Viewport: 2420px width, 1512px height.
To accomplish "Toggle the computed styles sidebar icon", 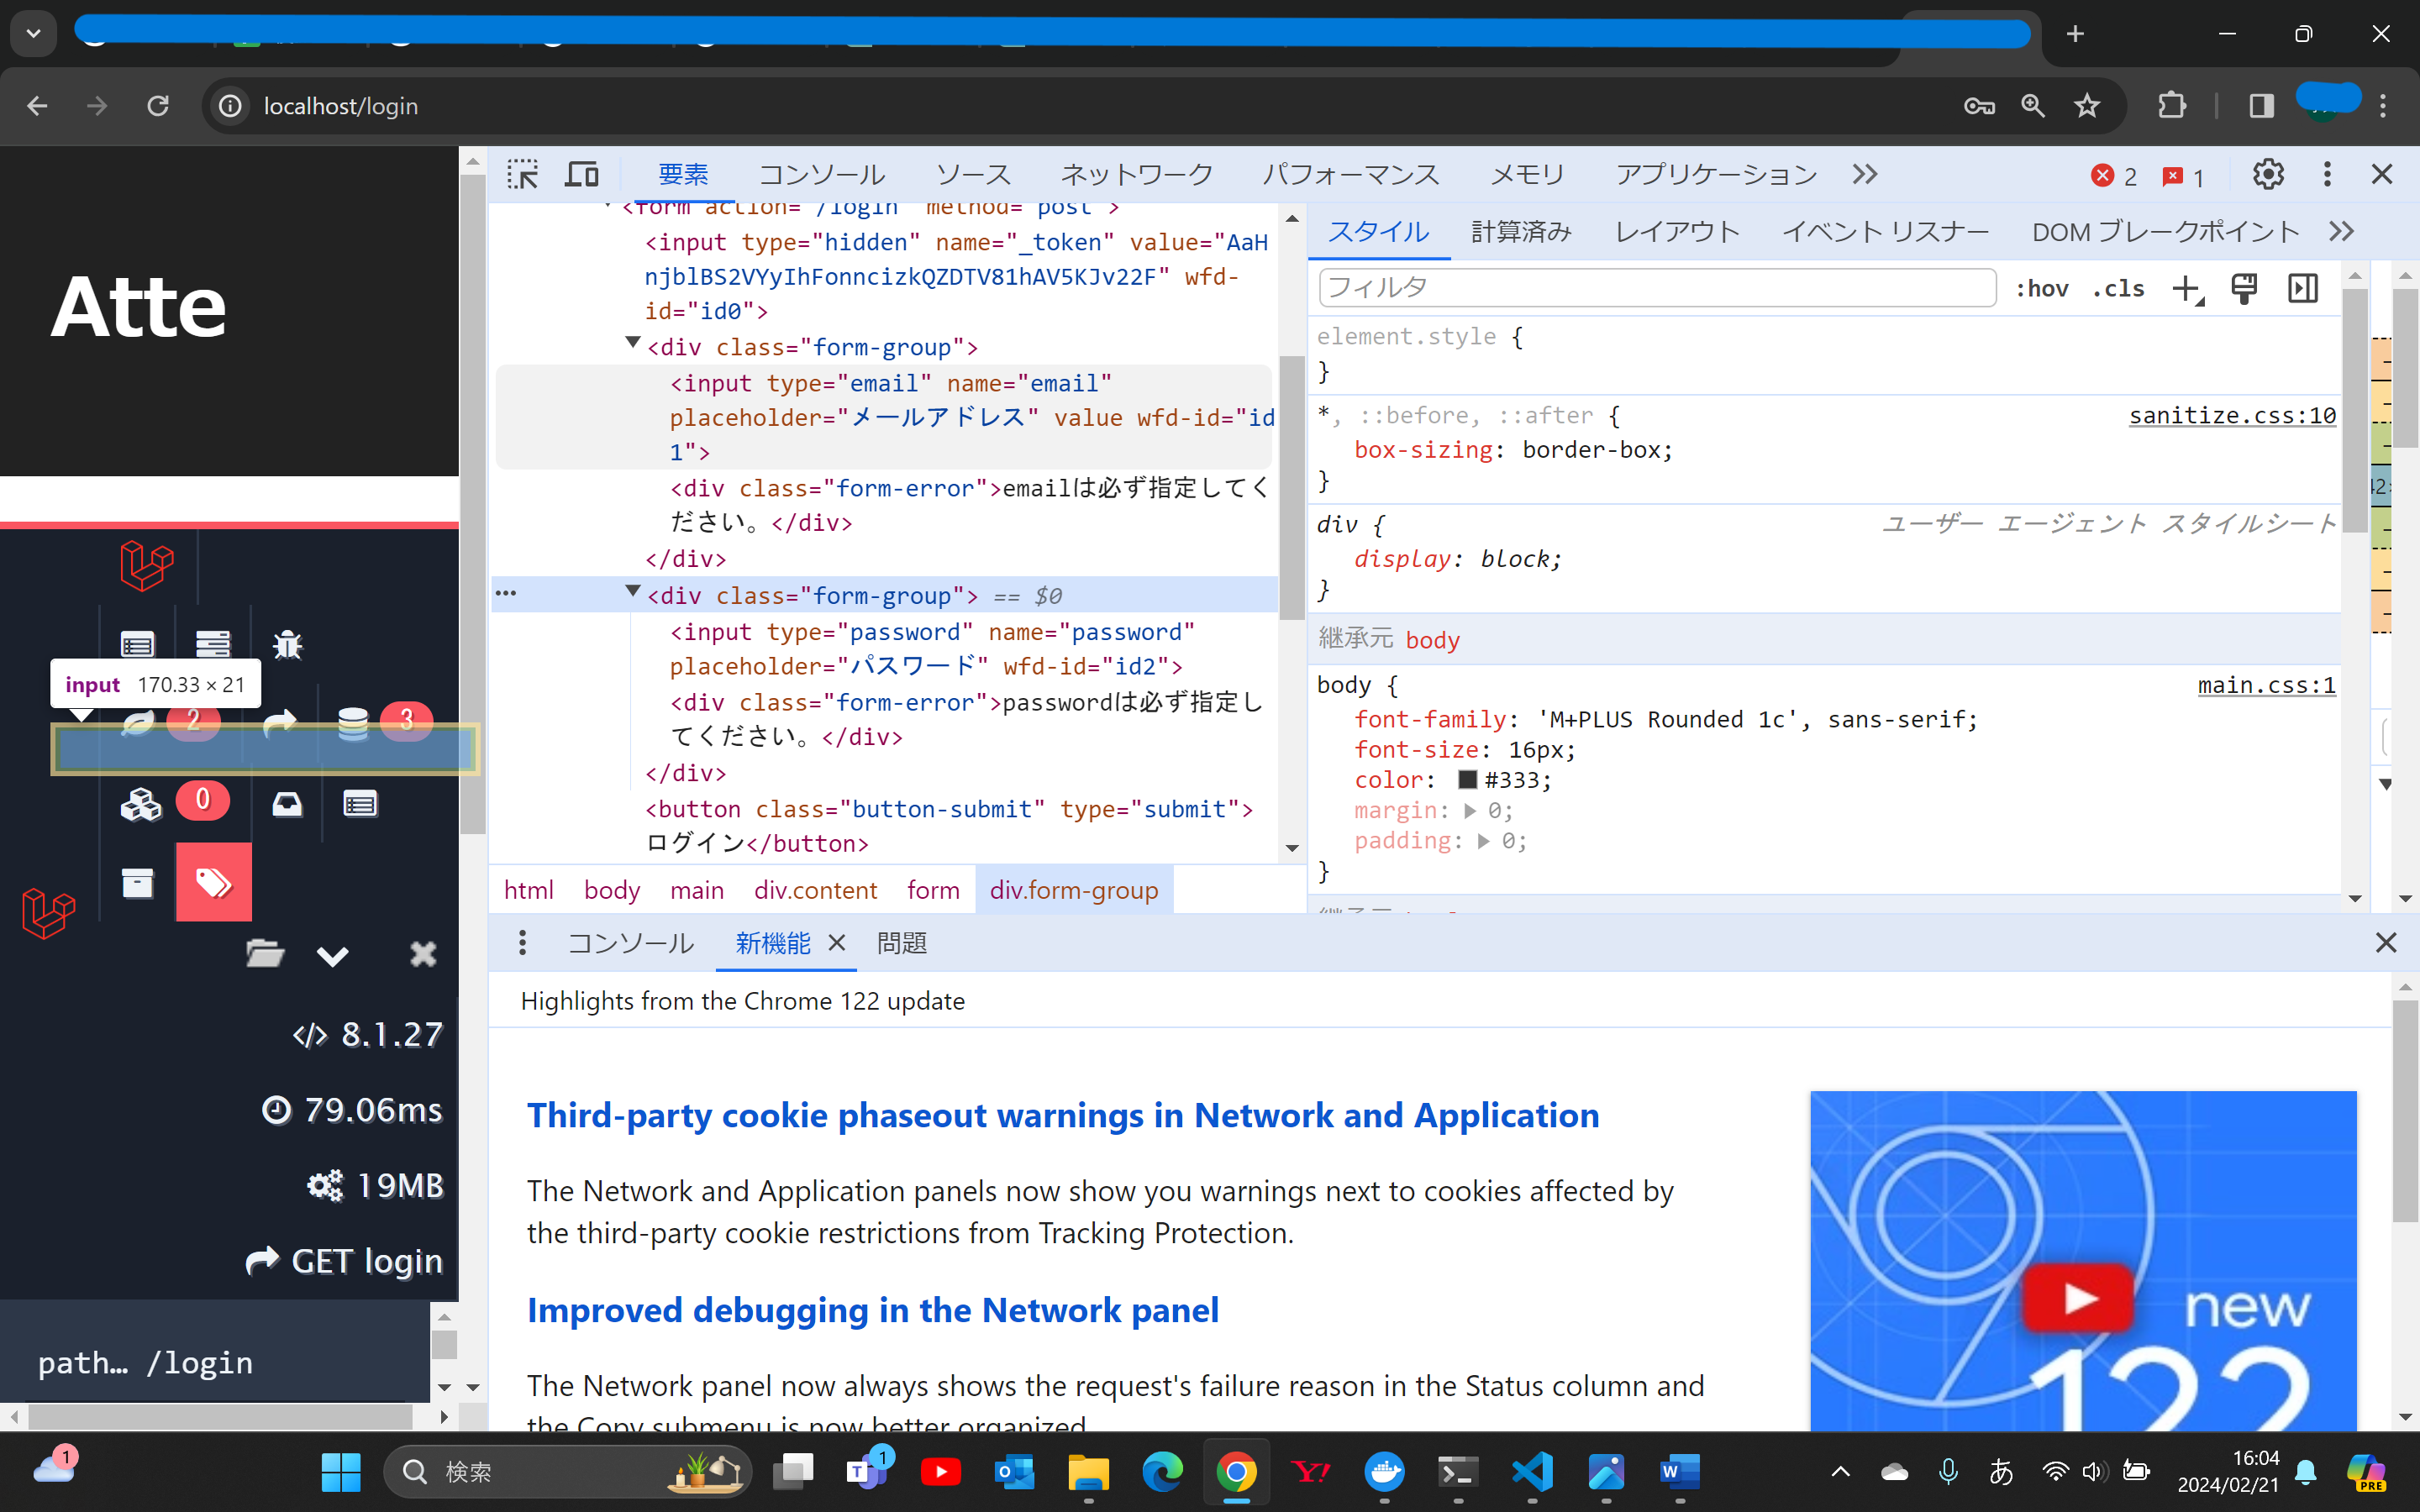I will [2303, 289].
